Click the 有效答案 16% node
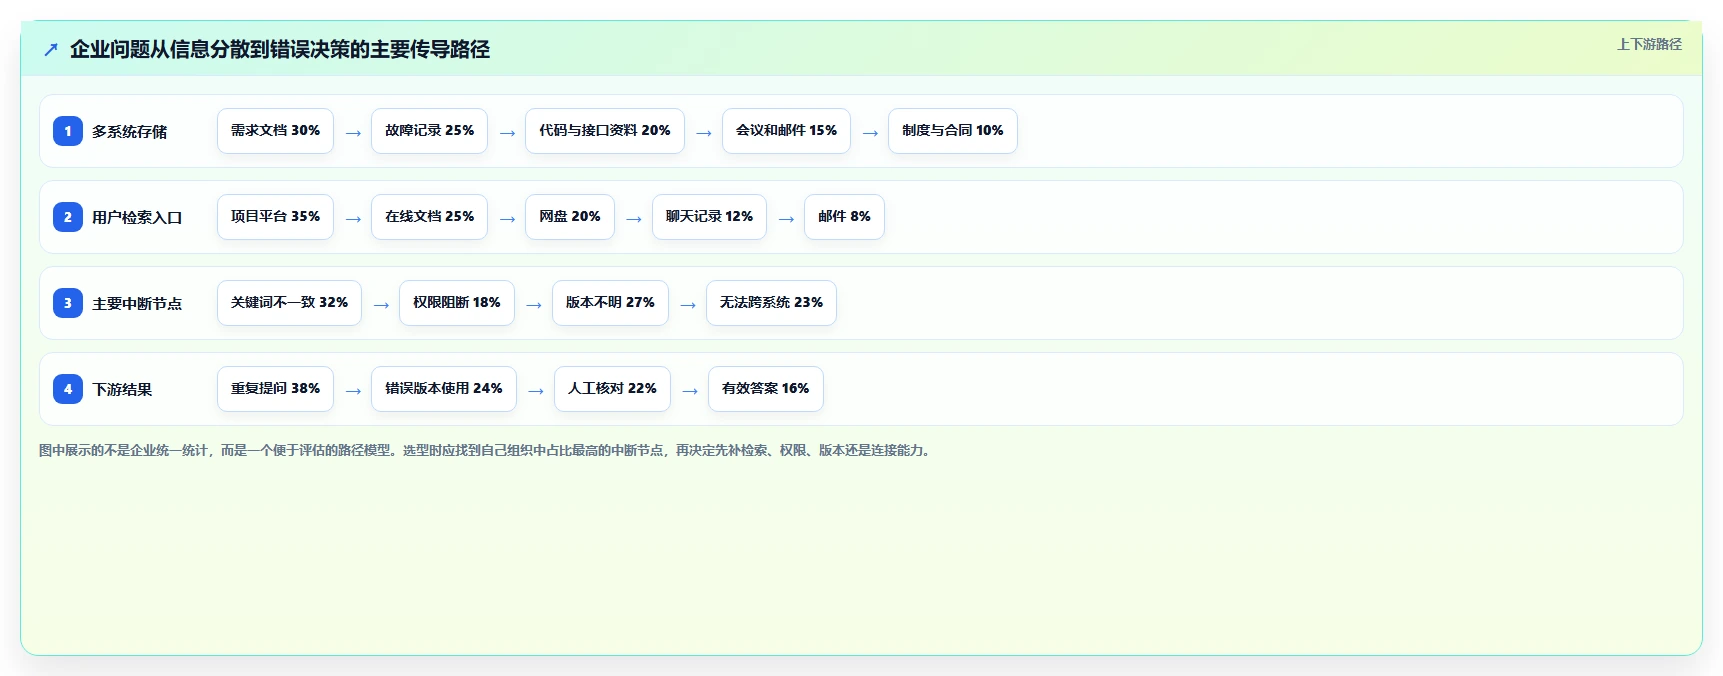The width and height of the screenshot is (1723, 676). pyautogui.click(x=766, y=389)
